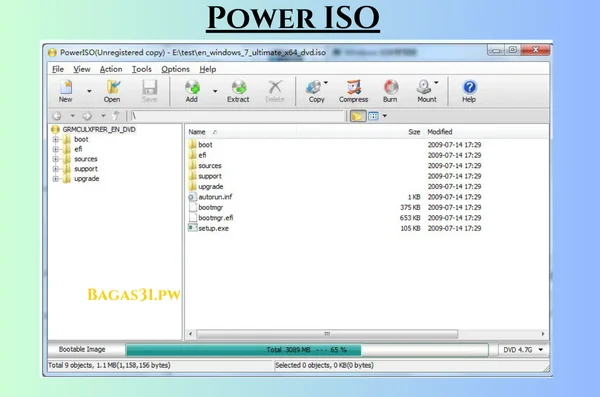Select setup.exe in file list
This screenshot has height=397, width=600.
click(214, 228)
